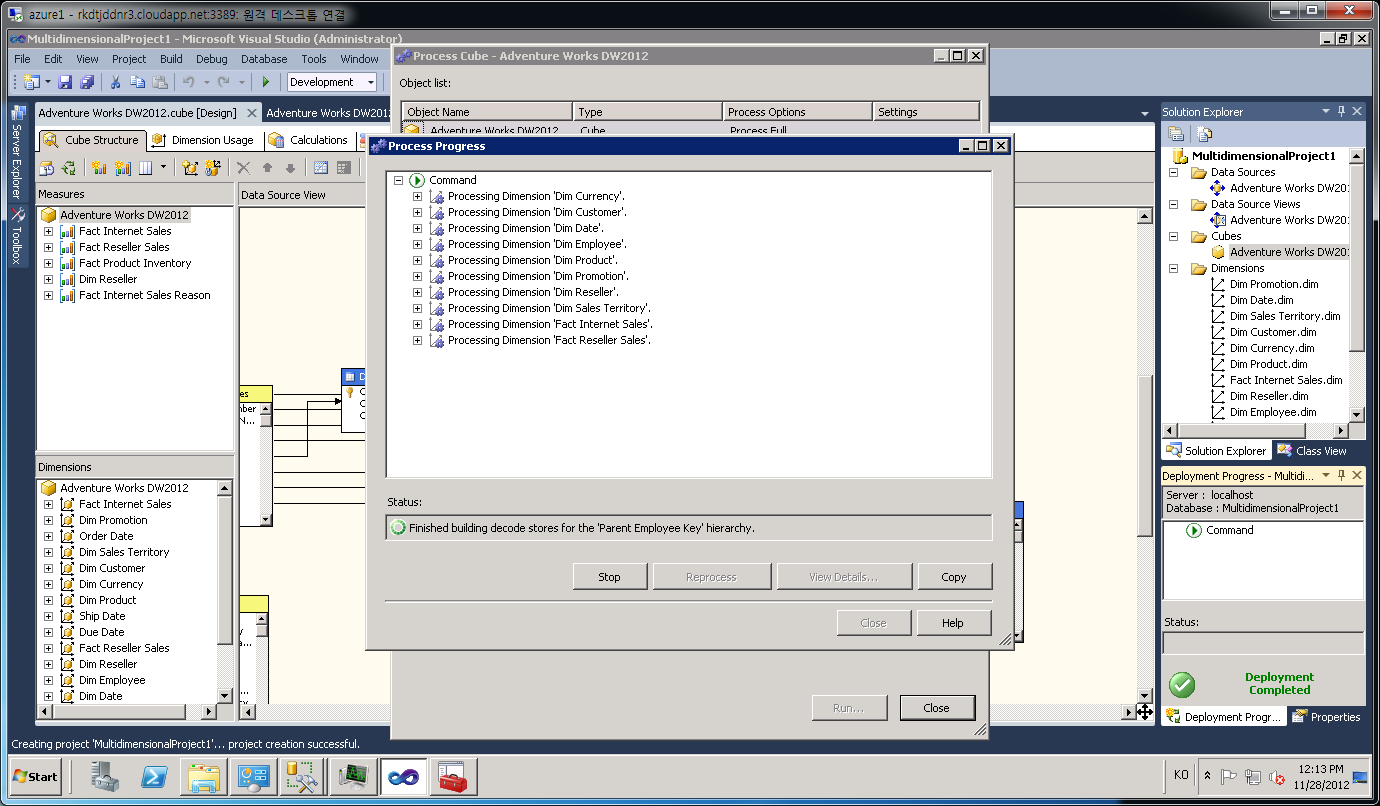Click the Stop button in Process Progress
1380x806 pixels.
[x=609, y=577]
